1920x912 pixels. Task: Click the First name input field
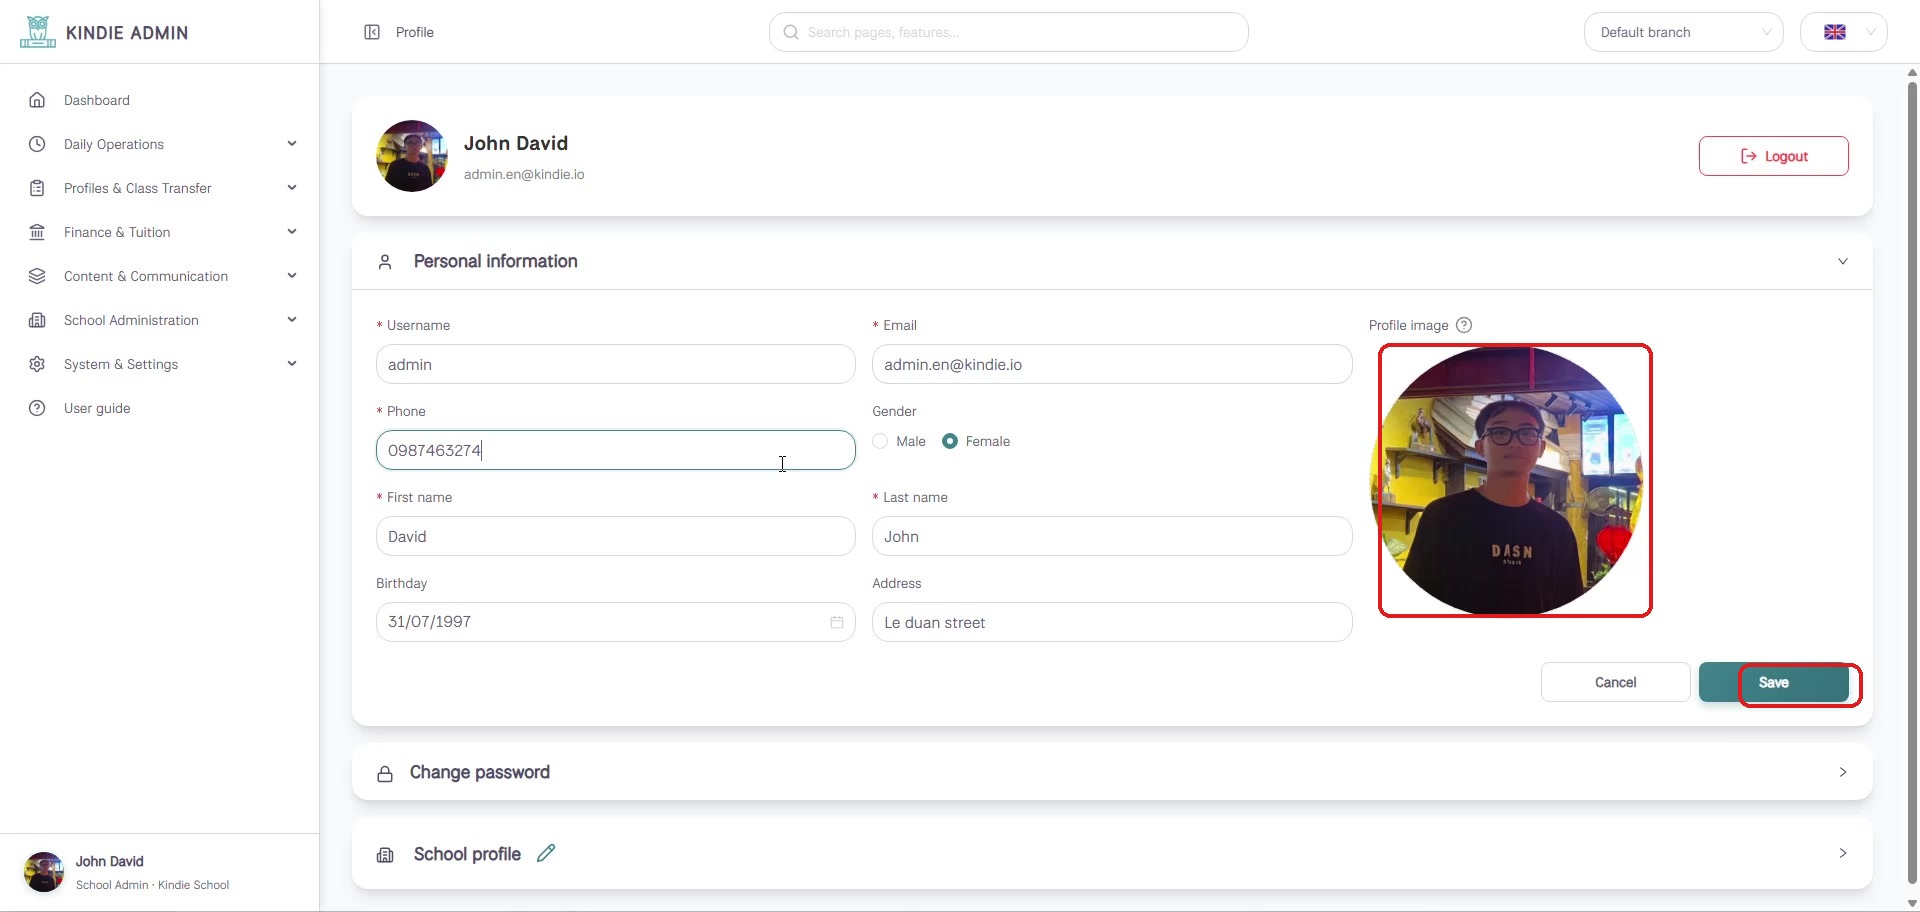pyautogui.click(x=616, y=536)
